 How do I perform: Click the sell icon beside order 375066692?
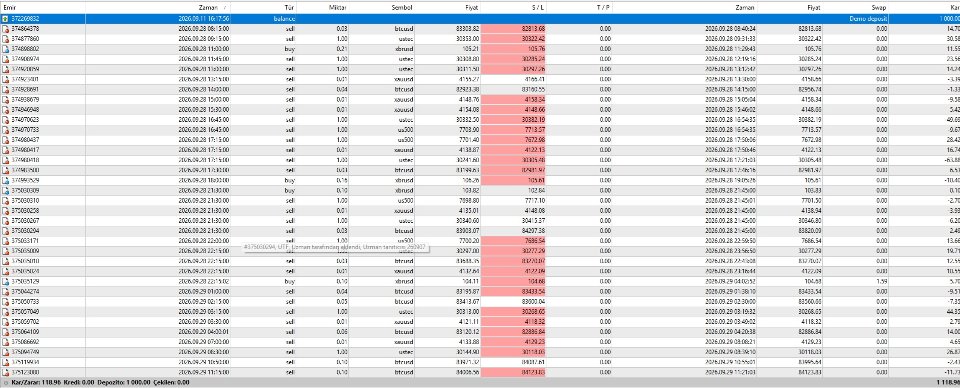(6, 342)
